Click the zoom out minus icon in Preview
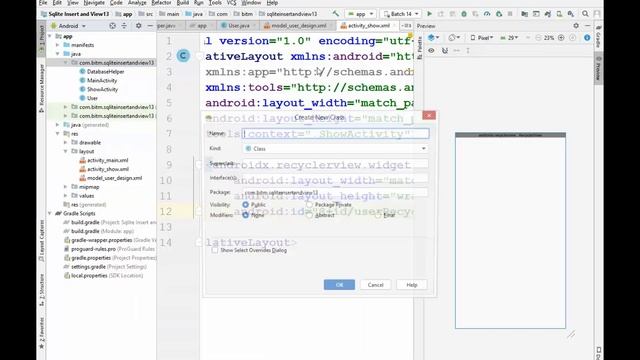 [538, 38]
